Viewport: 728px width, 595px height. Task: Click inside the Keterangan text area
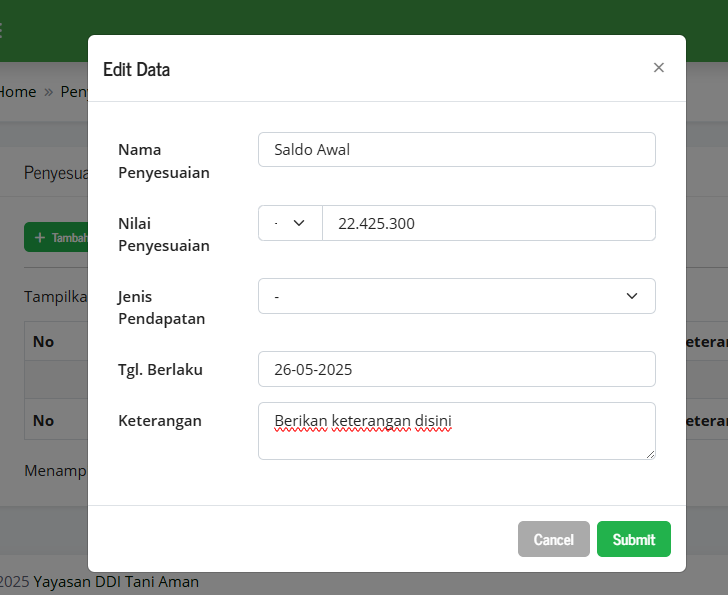456,431
